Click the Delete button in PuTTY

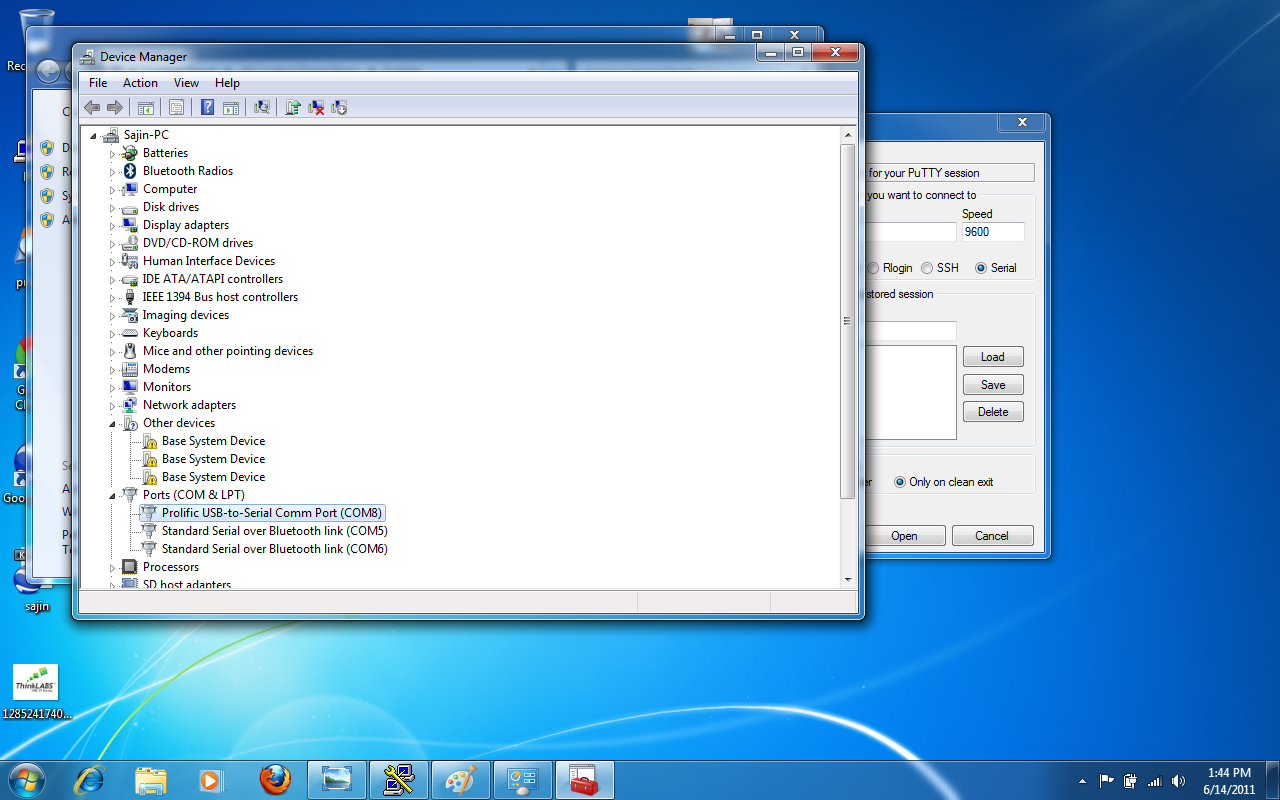click(x=993, y=412)
